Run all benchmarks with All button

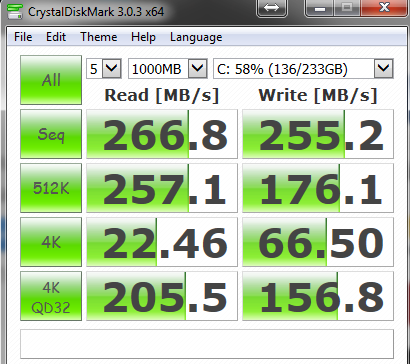51,80
